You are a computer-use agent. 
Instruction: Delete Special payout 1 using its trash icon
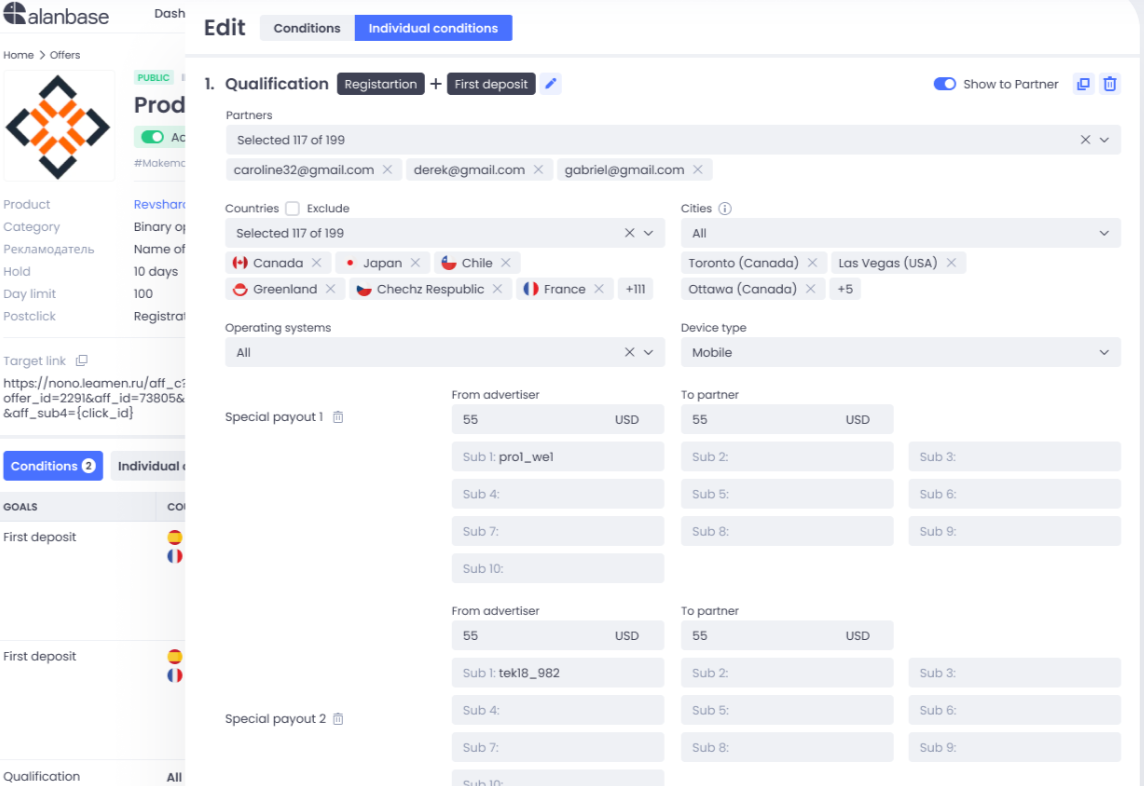coord(337,417)
